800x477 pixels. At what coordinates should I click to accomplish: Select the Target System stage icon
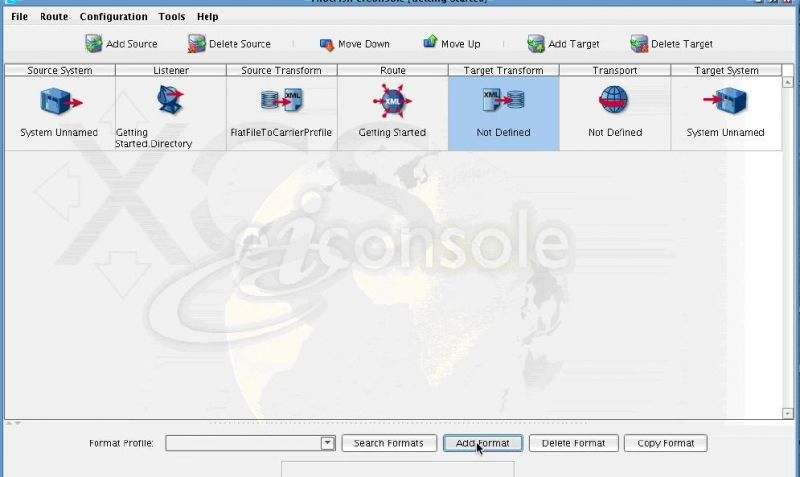pyautogui.click(x=725, y=101)
